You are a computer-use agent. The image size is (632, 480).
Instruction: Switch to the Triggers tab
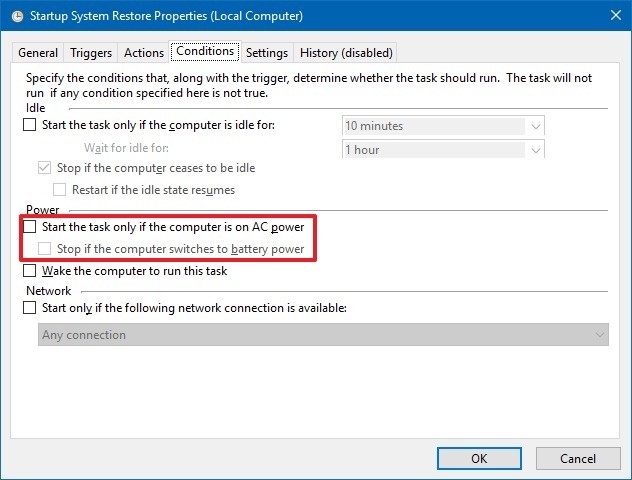click(91, 53)
